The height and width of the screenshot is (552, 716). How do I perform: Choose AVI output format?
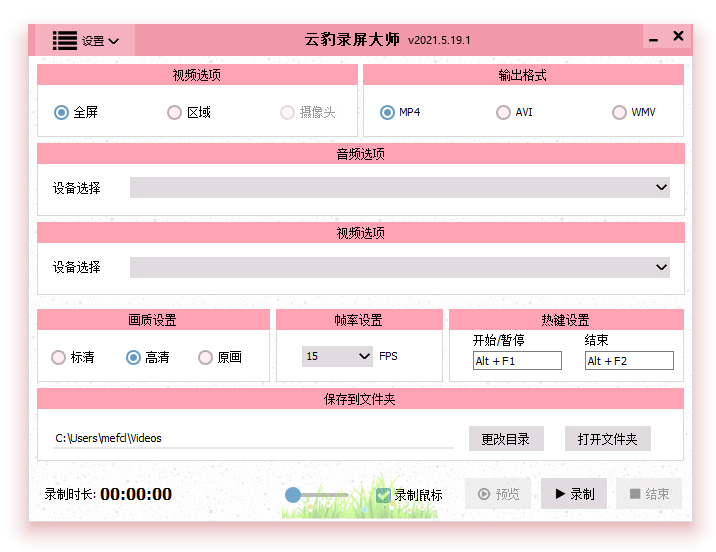pyautogui.click(x=503, y=112)
